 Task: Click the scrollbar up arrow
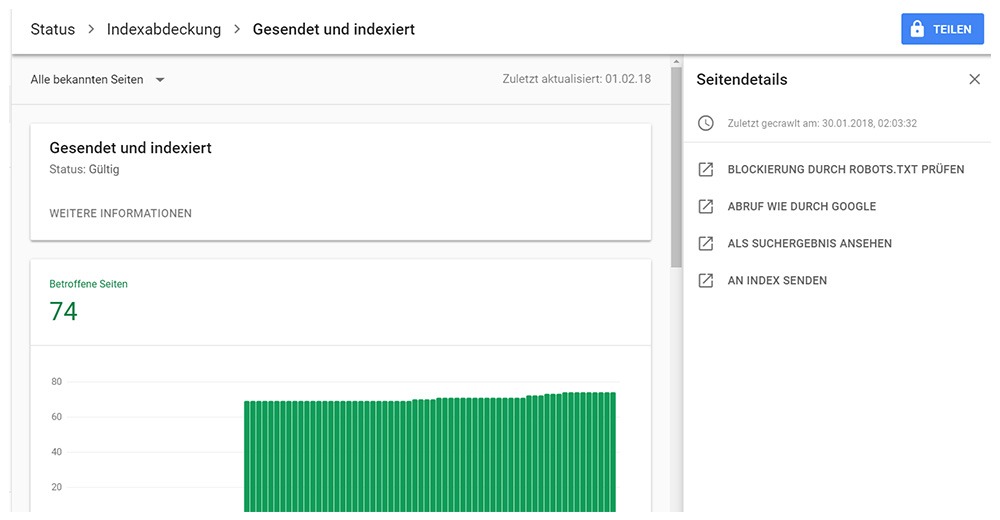(676, 62)
